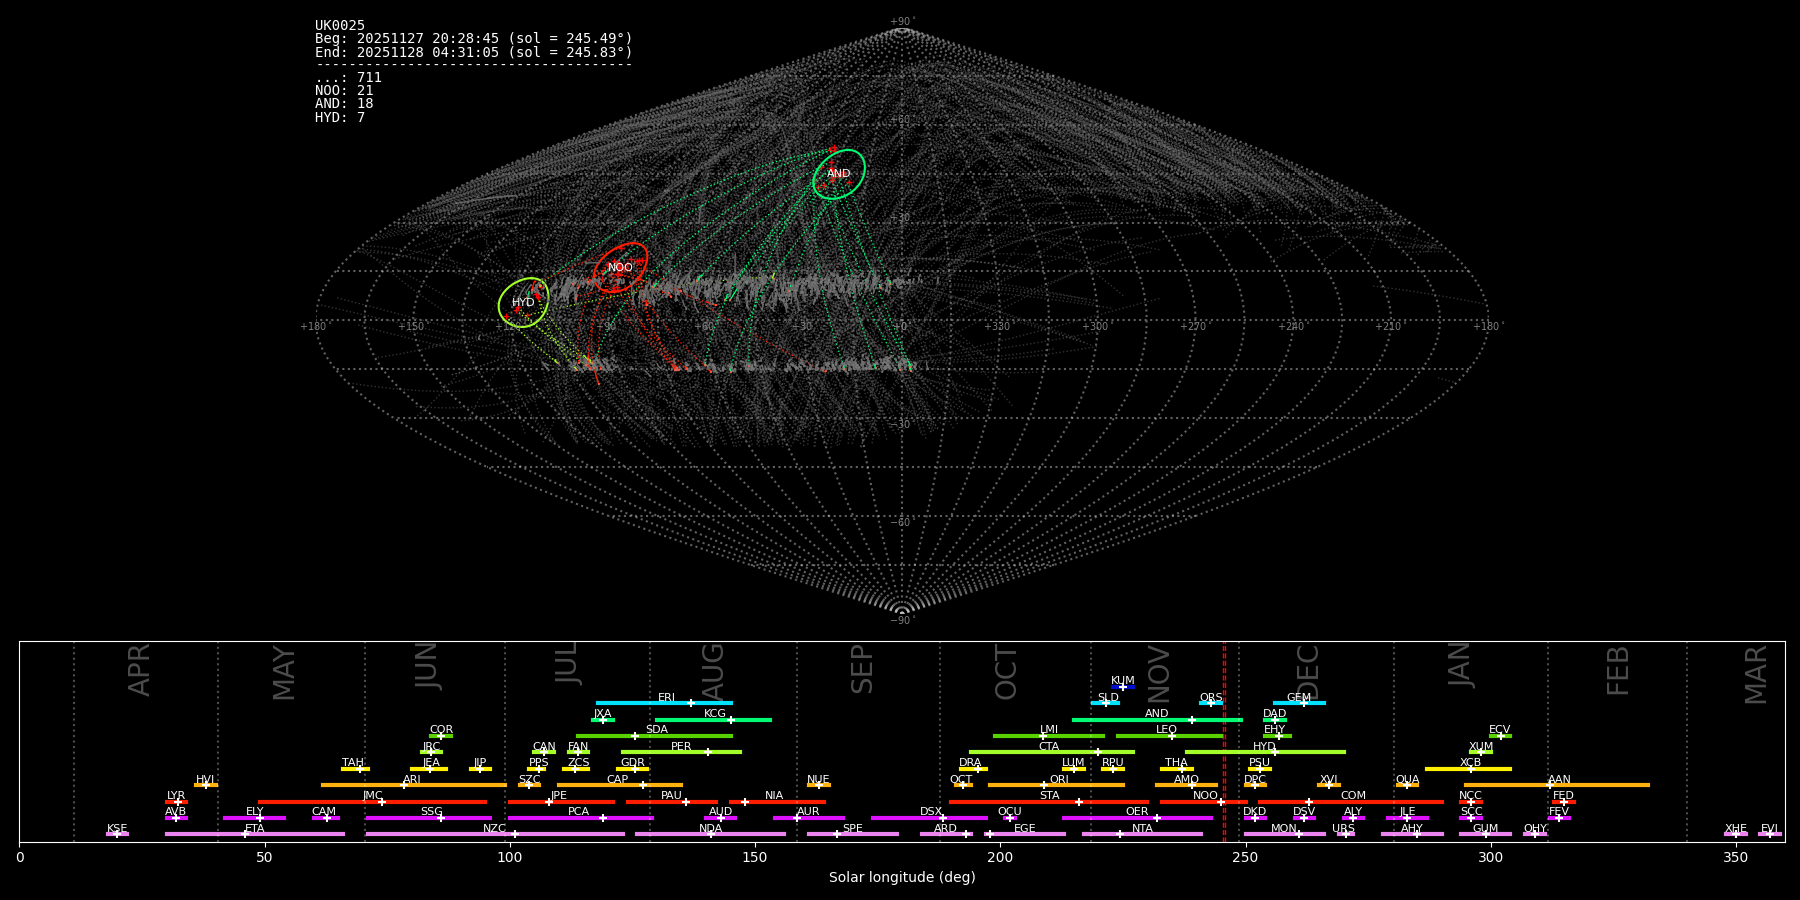Click the DRA shower label on timeline
The height and width of the screenshot is (900, 1800).
point(970,762)
